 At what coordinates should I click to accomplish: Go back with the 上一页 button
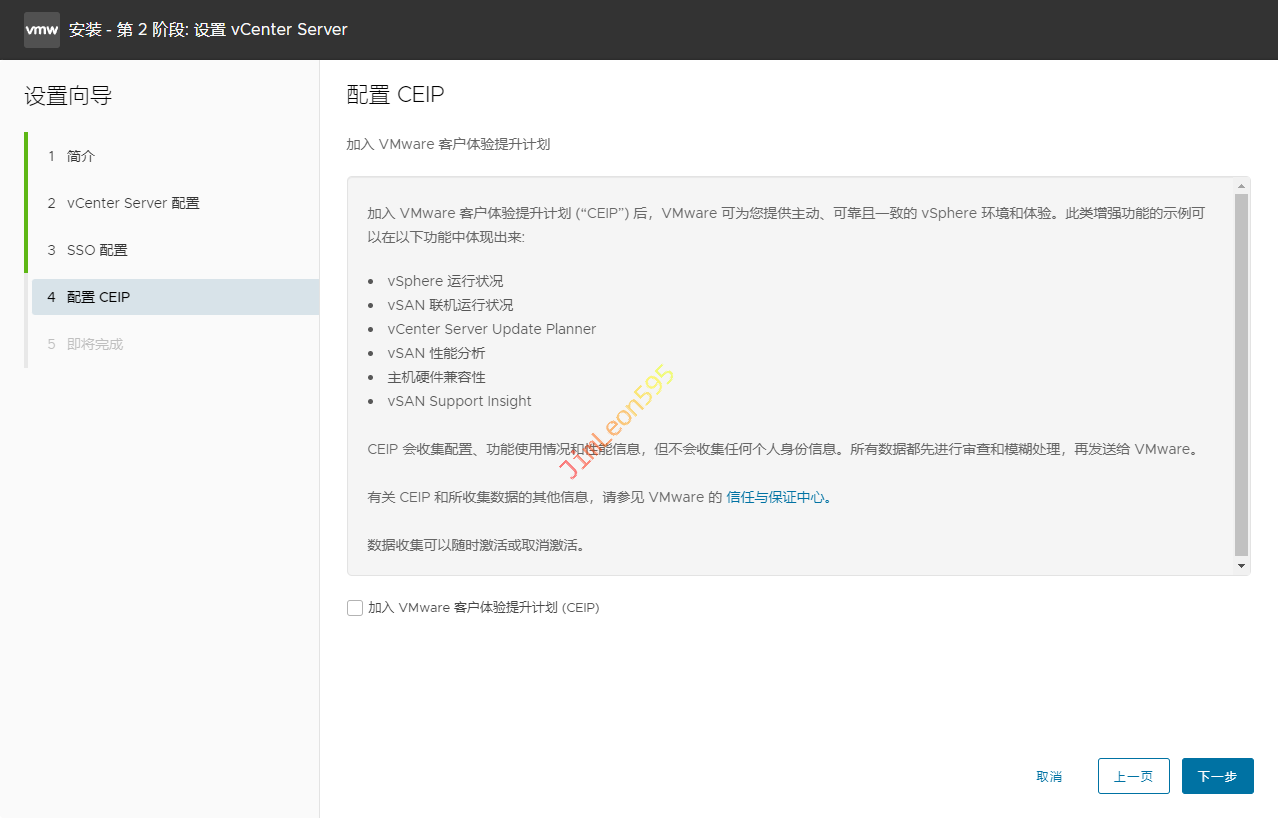pos(1133,776)
